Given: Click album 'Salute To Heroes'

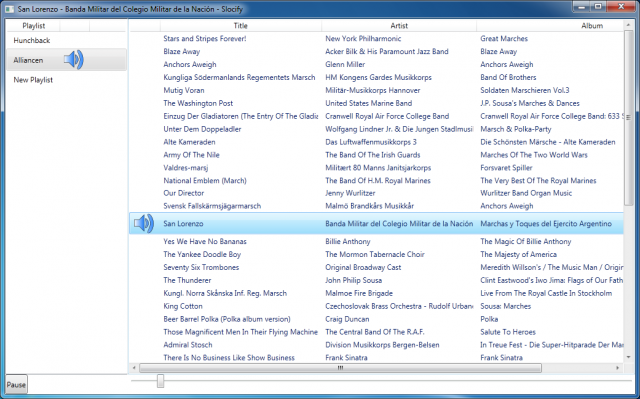Looking at the screenshot, I should [508, 332].
